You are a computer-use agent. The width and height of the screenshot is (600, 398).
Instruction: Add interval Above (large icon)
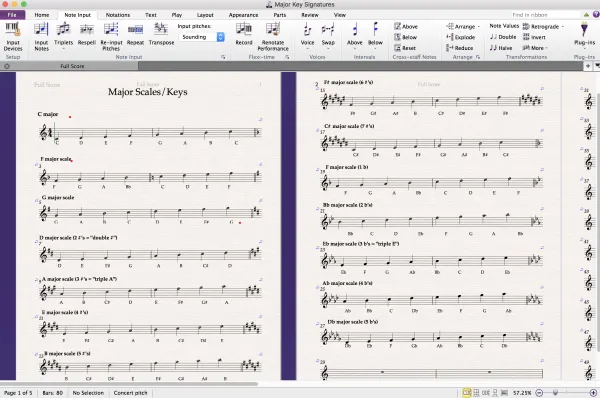[x=354, y=35]
